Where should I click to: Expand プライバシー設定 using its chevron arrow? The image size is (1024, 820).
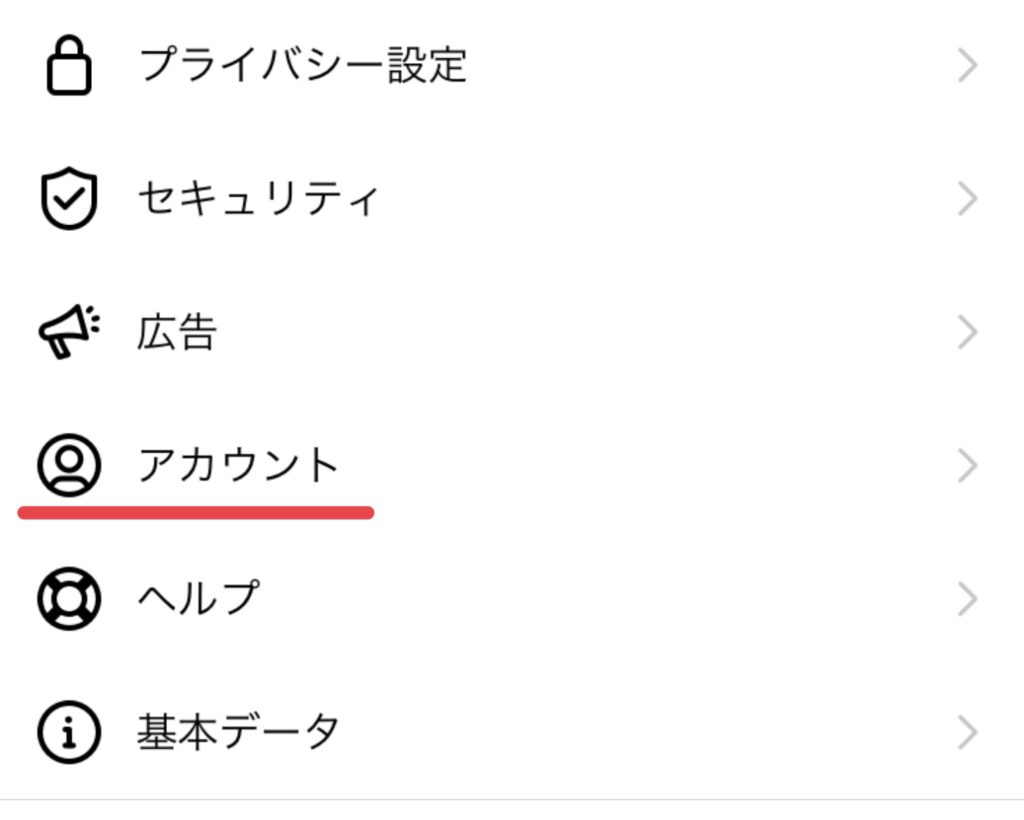tap(966, 67)
